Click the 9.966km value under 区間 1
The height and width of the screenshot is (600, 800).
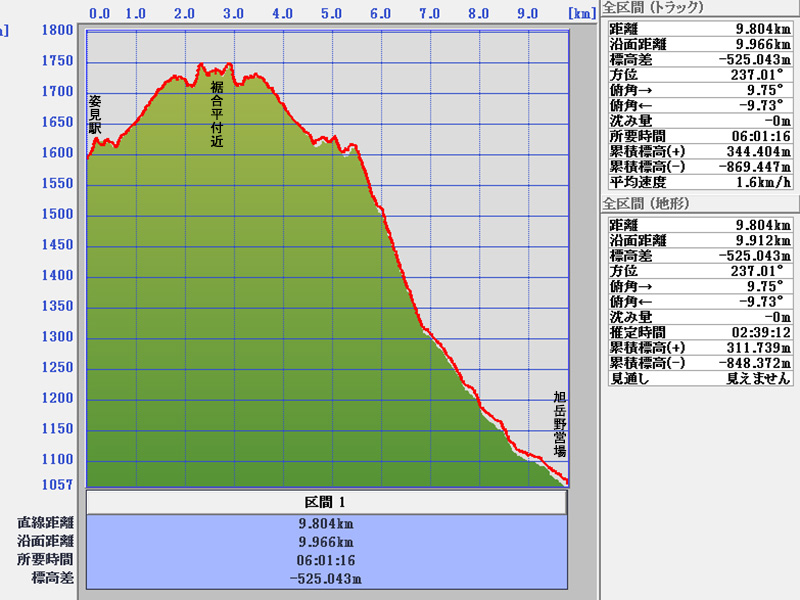click(326, 541)
